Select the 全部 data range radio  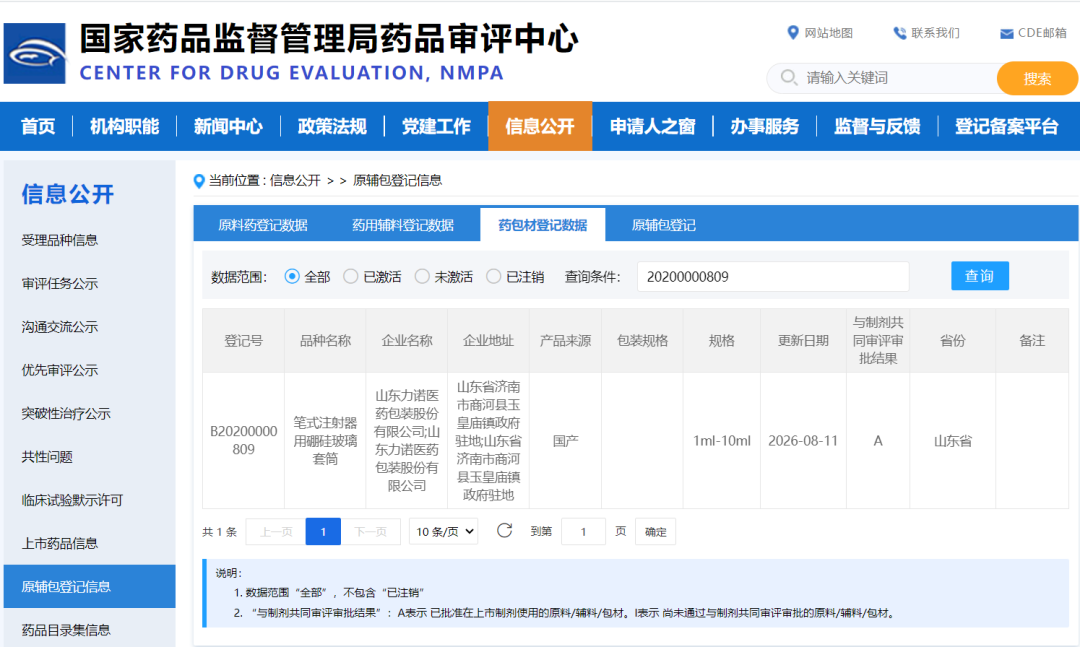[x=292, y=276]
